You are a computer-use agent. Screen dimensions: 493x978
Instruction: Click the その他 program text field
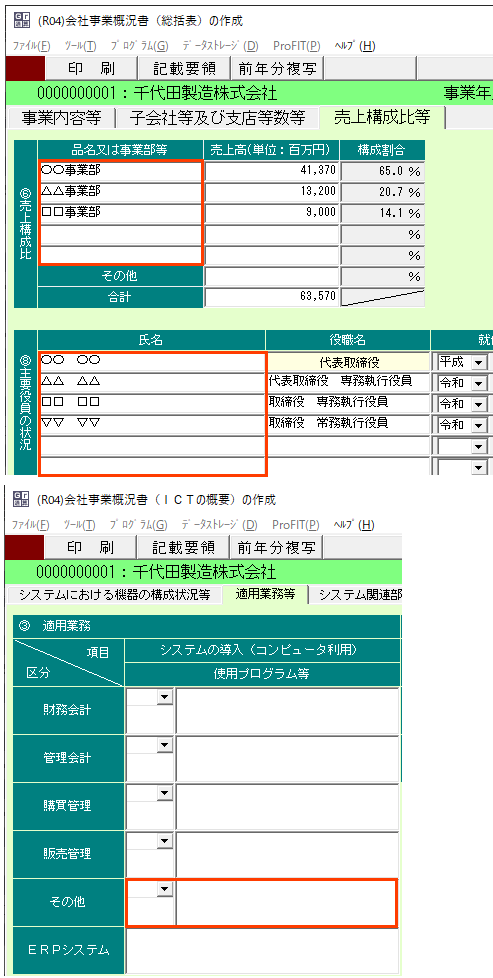coord(286,903)
